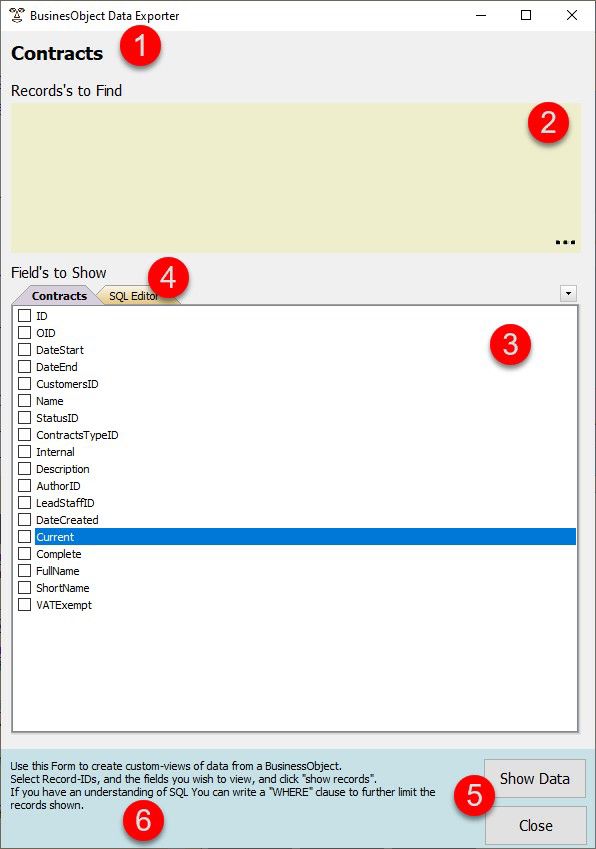Enable the DateStart checkbox

pyautogui.click(x=24, y=349)
